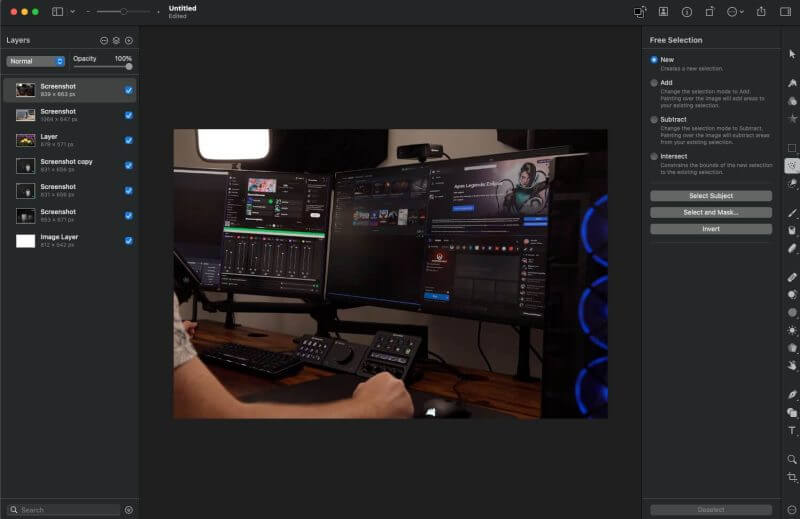Open the filter options icon beside Search

[129, 510]
